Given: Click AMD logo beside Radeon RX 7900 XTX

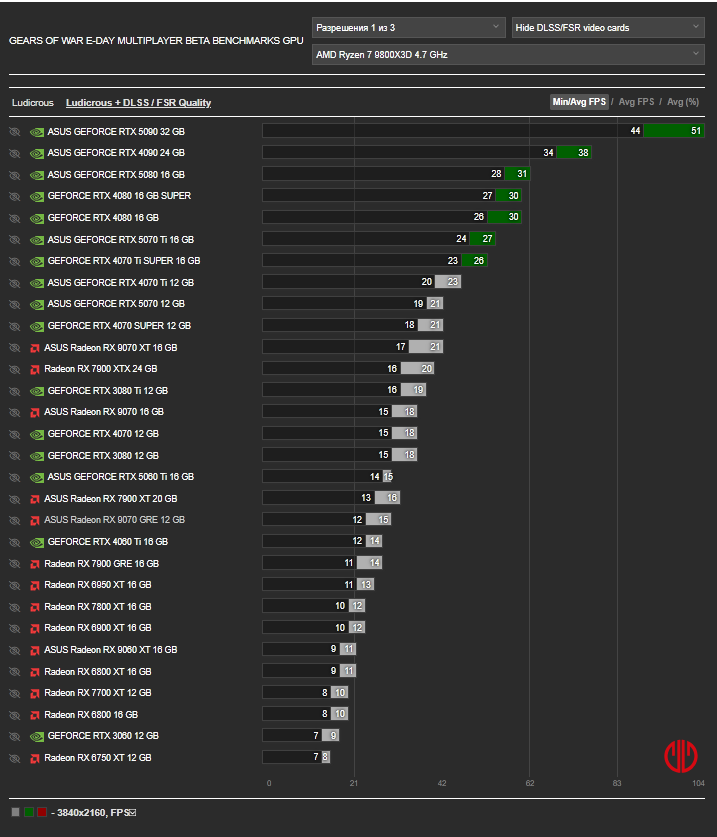Looking at the screenshot, I should click(35, 369).
